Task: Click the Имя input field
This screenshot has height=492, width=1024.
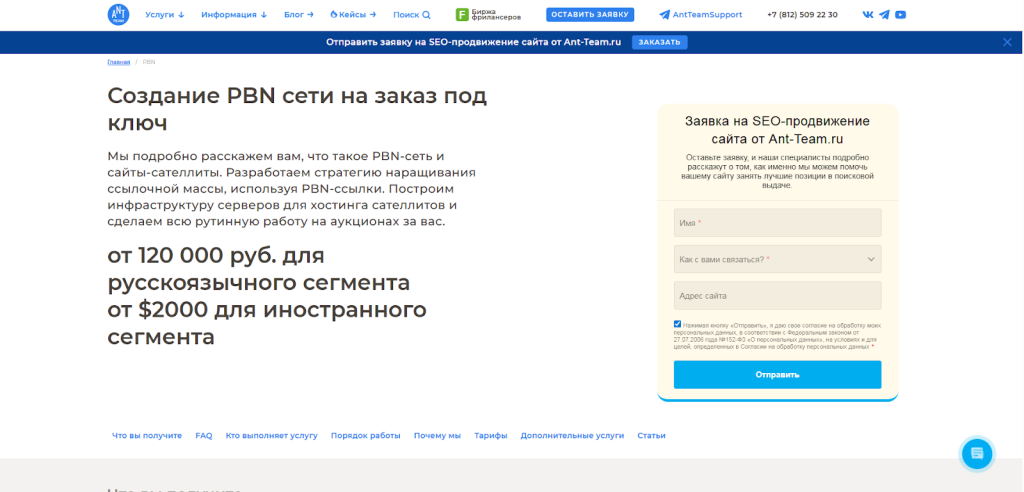Action: (x=777, y=223)
